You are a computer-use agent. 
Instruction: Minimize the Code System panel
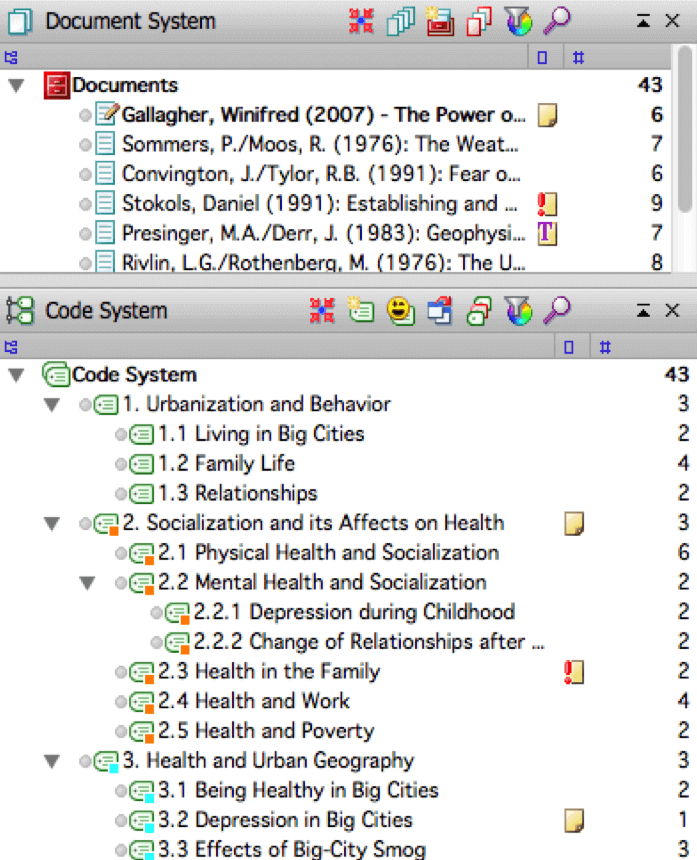pos(644,311)
